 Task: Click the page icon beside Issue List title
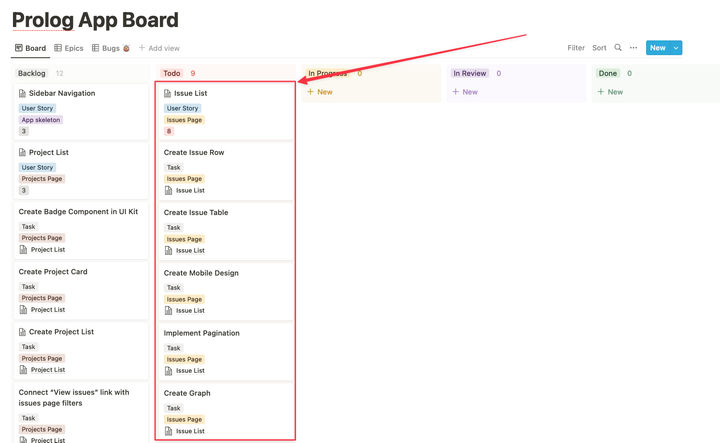(167, 93)
